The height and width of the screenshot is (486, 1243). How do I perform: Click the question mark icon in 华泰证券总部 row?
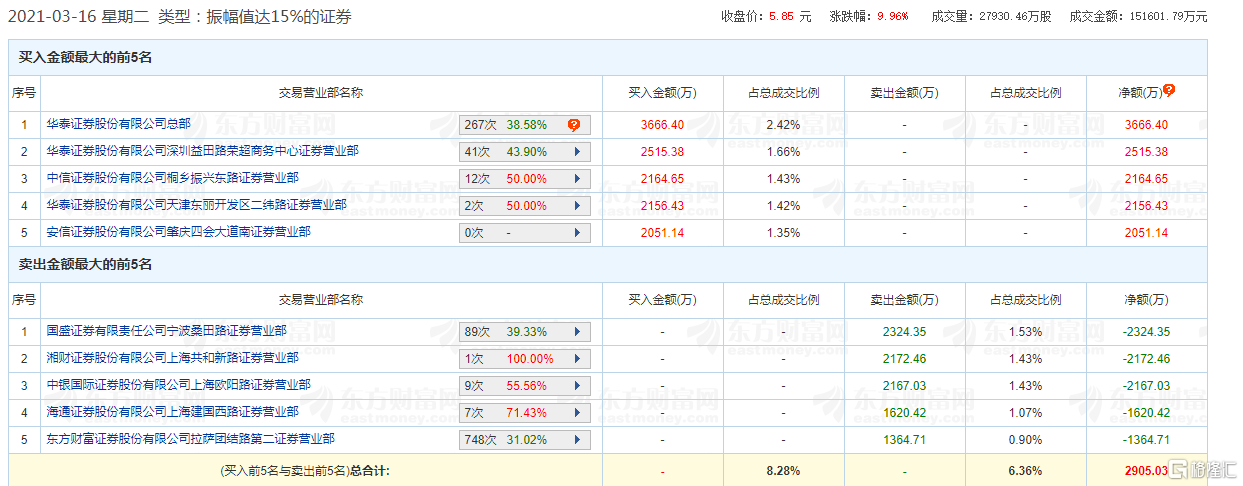point(573,125)
